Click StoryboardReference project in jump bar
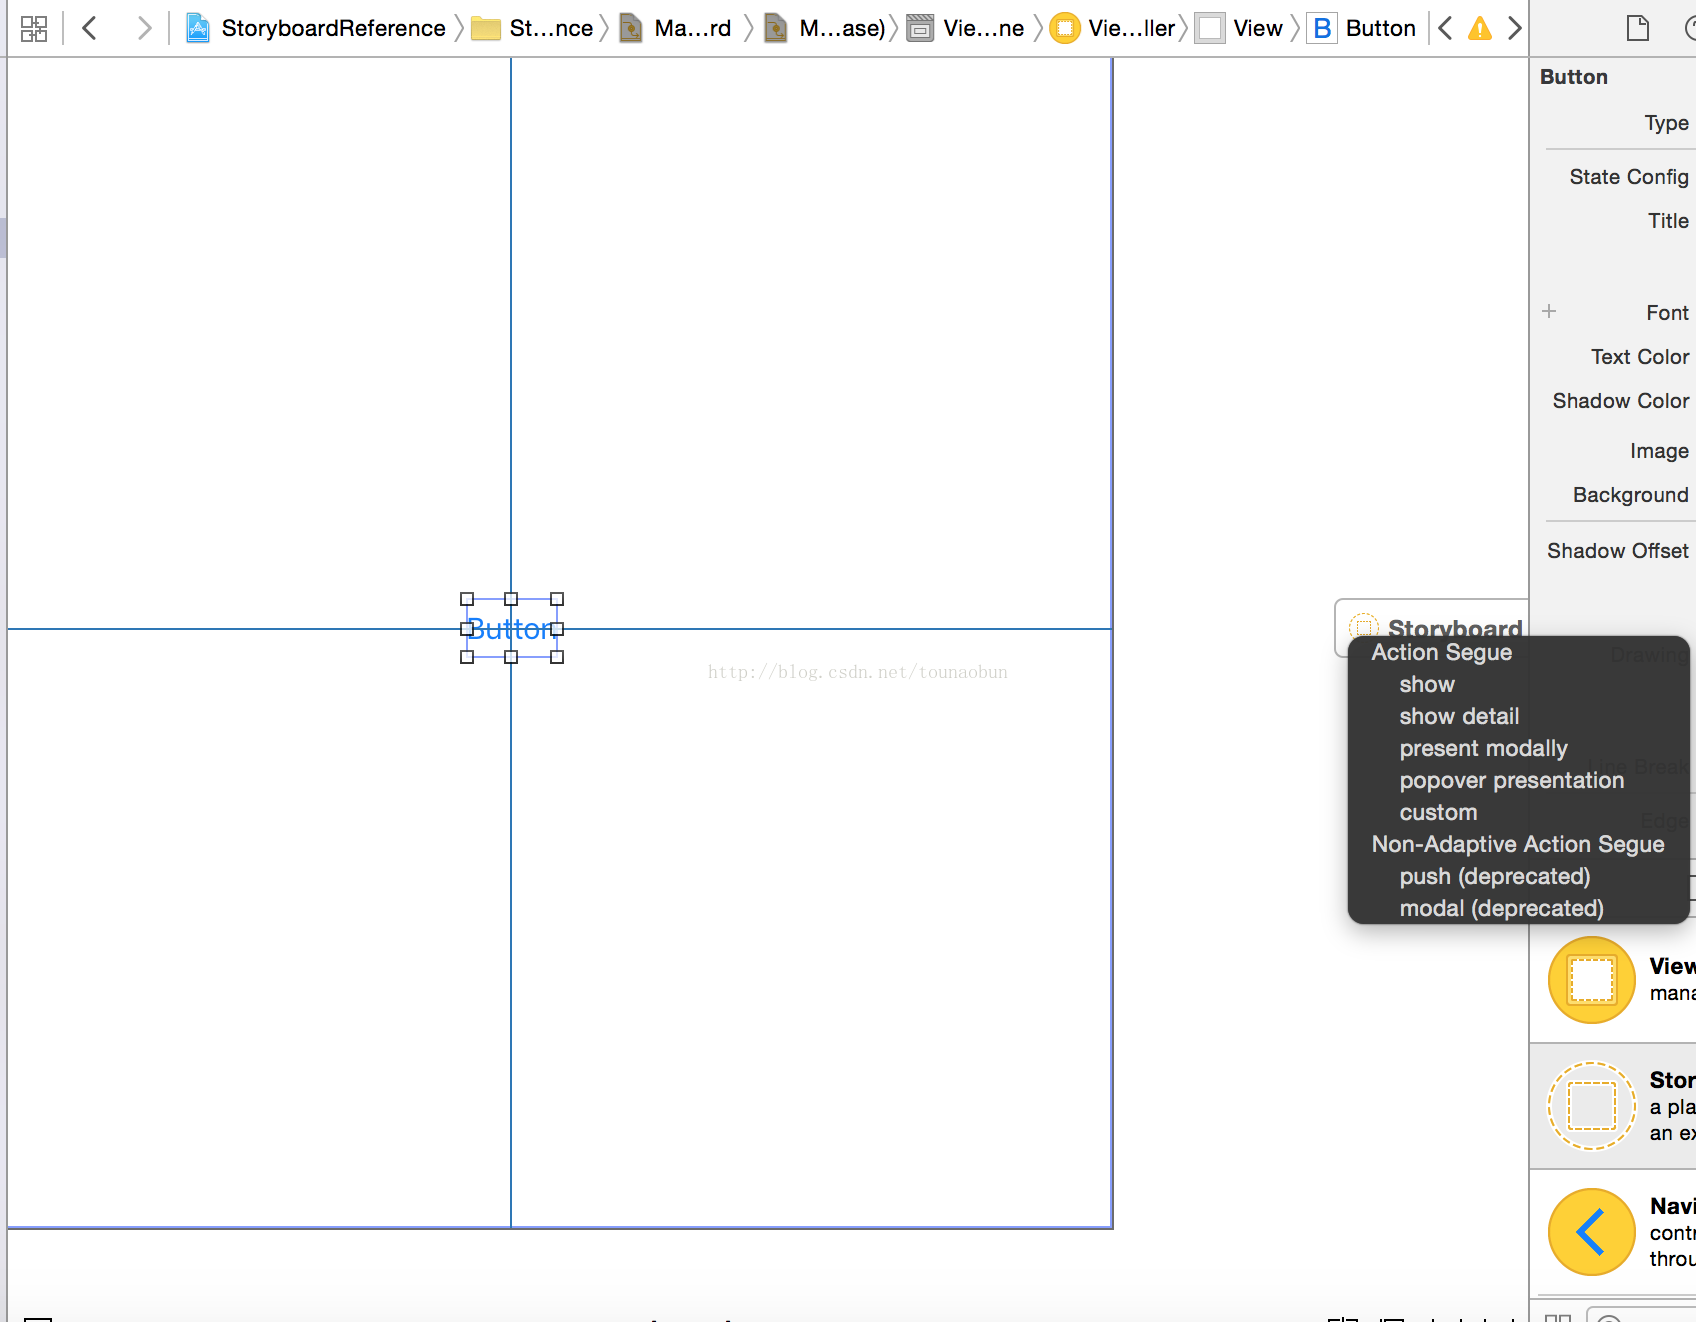Viewport: 1696px width, 1322px height. click(316, 28)
